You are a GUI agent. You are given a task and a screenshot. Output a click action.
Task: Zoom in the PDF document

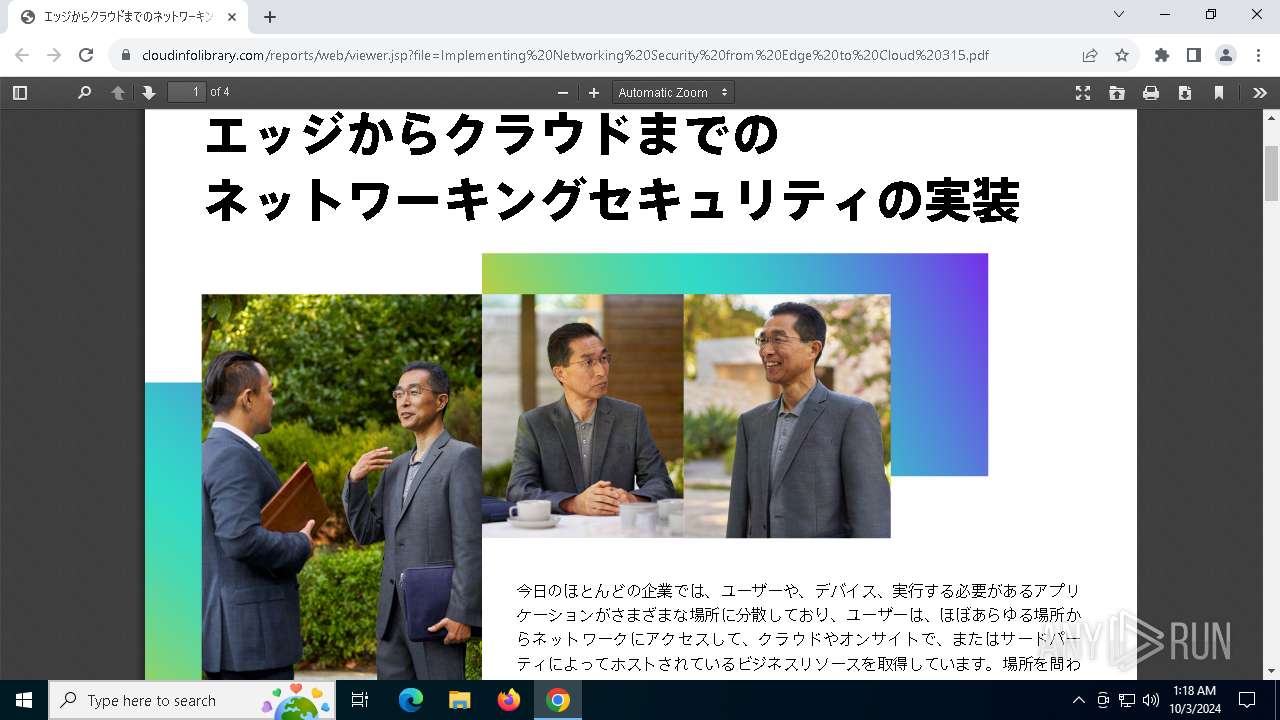pos(594,92)
